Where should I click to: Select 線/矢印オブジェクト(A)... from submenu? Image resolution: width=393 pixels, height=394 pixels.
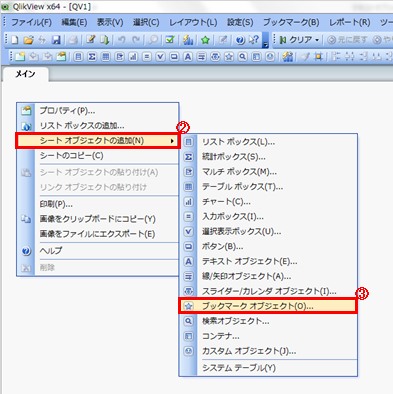[268, 276]
